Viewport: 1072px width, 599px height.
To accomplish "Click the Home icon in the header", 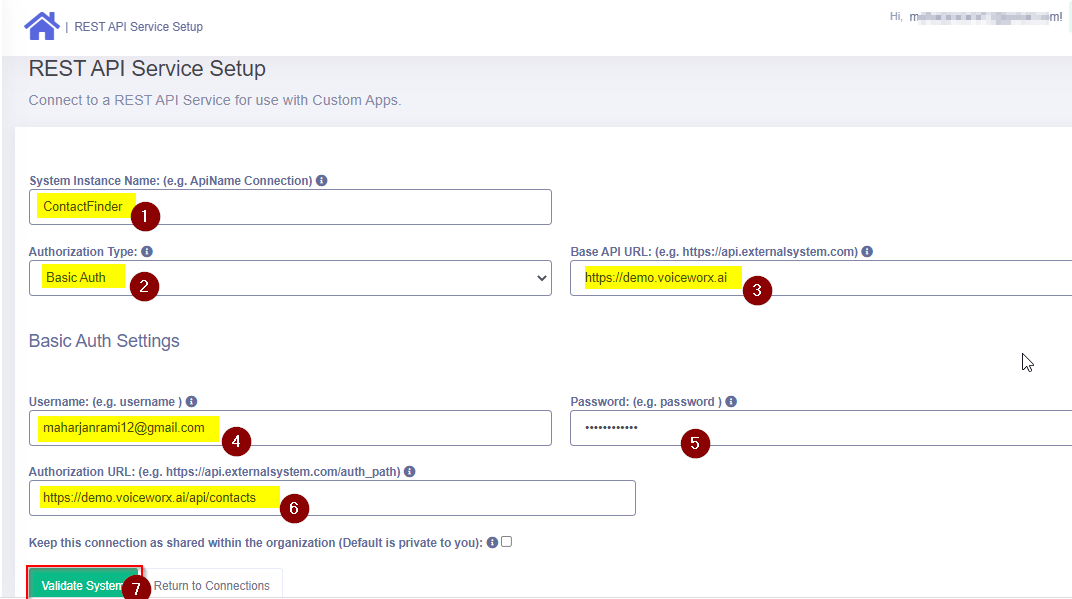I will point(41,26).
